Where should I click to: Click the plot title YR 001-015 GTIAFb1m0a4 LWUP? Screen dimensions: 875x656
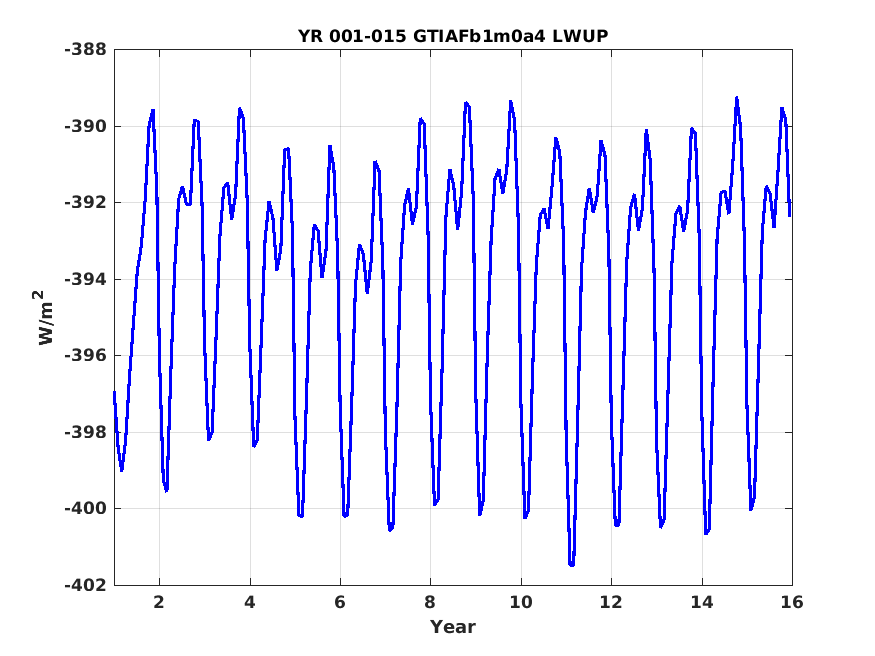click(453, 36)
